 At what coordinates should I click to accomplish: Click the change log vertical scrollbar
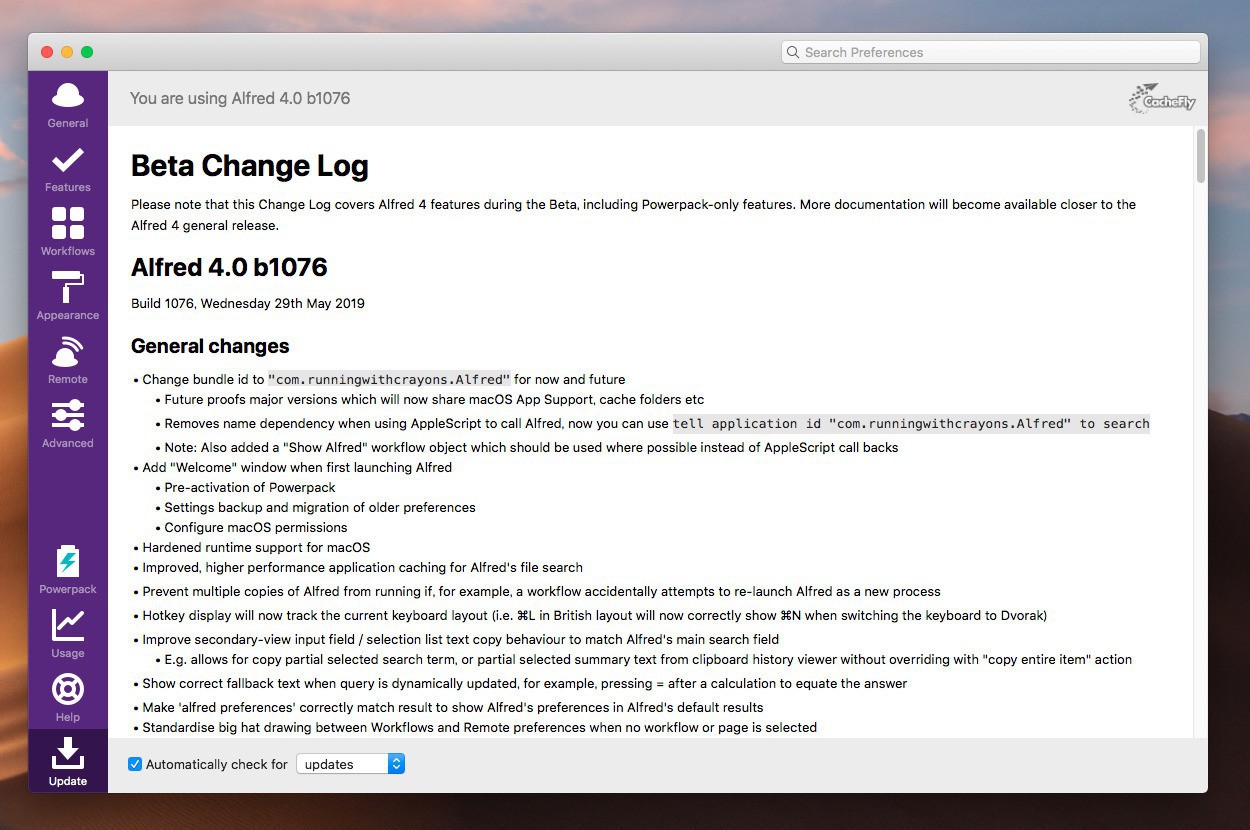click(x=1200, y=157)
